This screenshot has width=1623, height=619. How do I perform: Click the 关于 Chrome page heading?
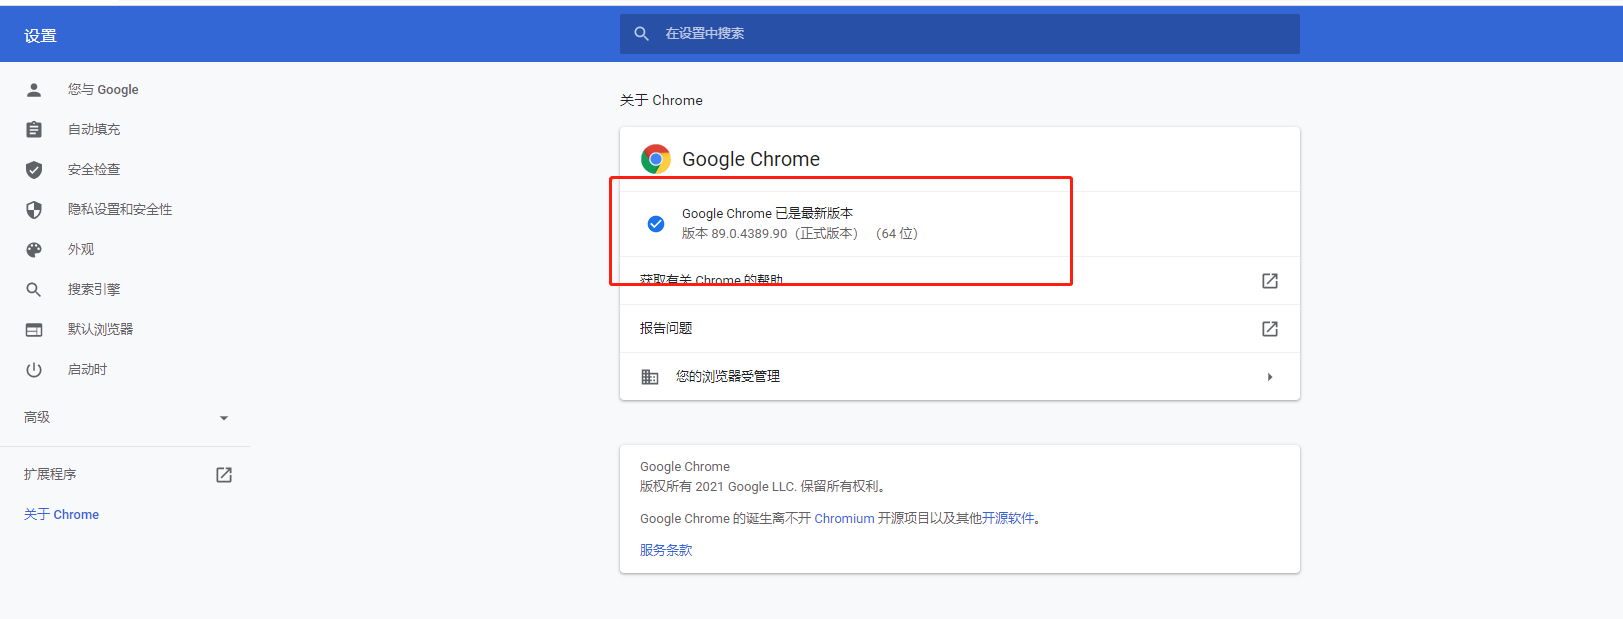pos(661,101)
